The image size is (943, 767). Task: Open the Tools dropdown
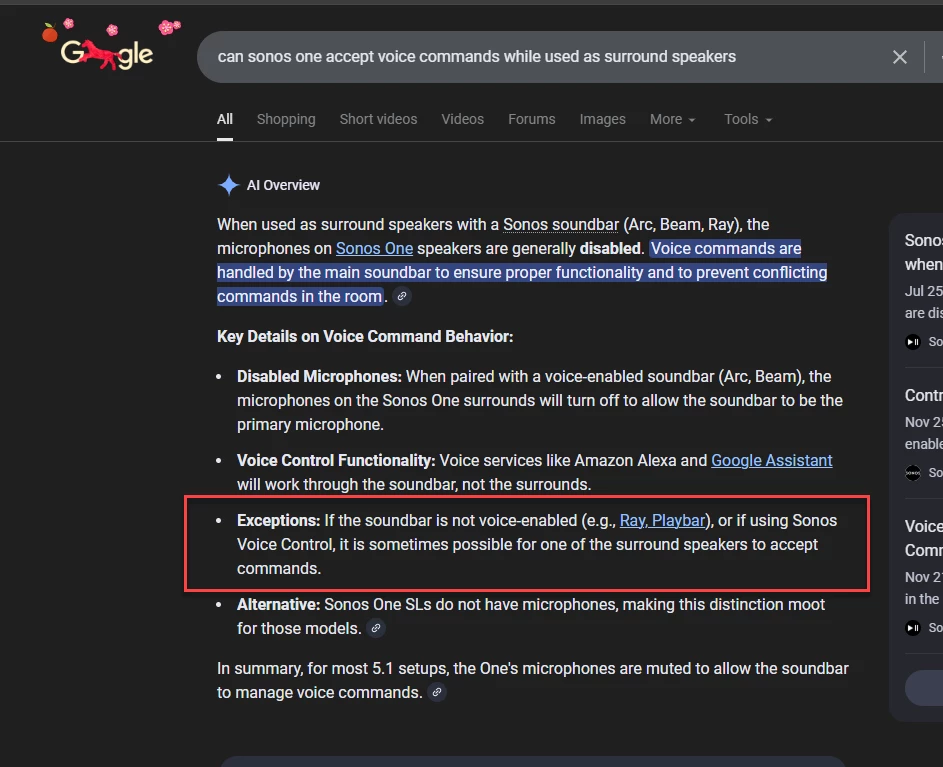(748, 119)
